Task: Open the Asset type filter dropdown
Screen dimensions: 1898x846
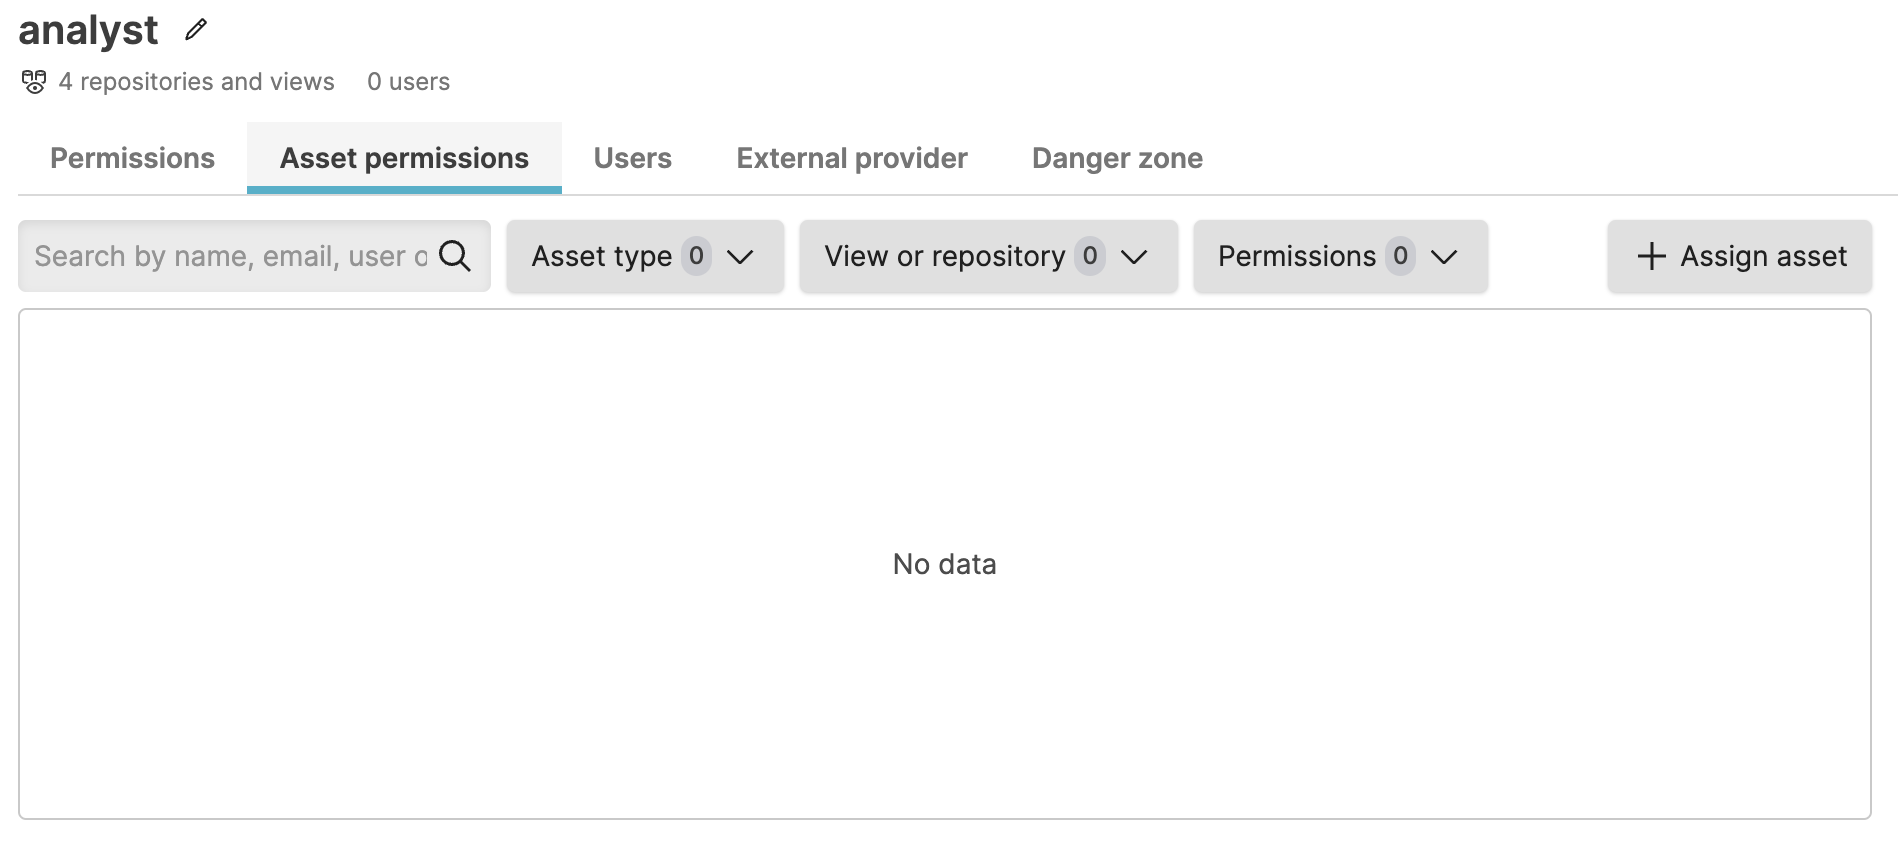Action: (x=644, y=257)
